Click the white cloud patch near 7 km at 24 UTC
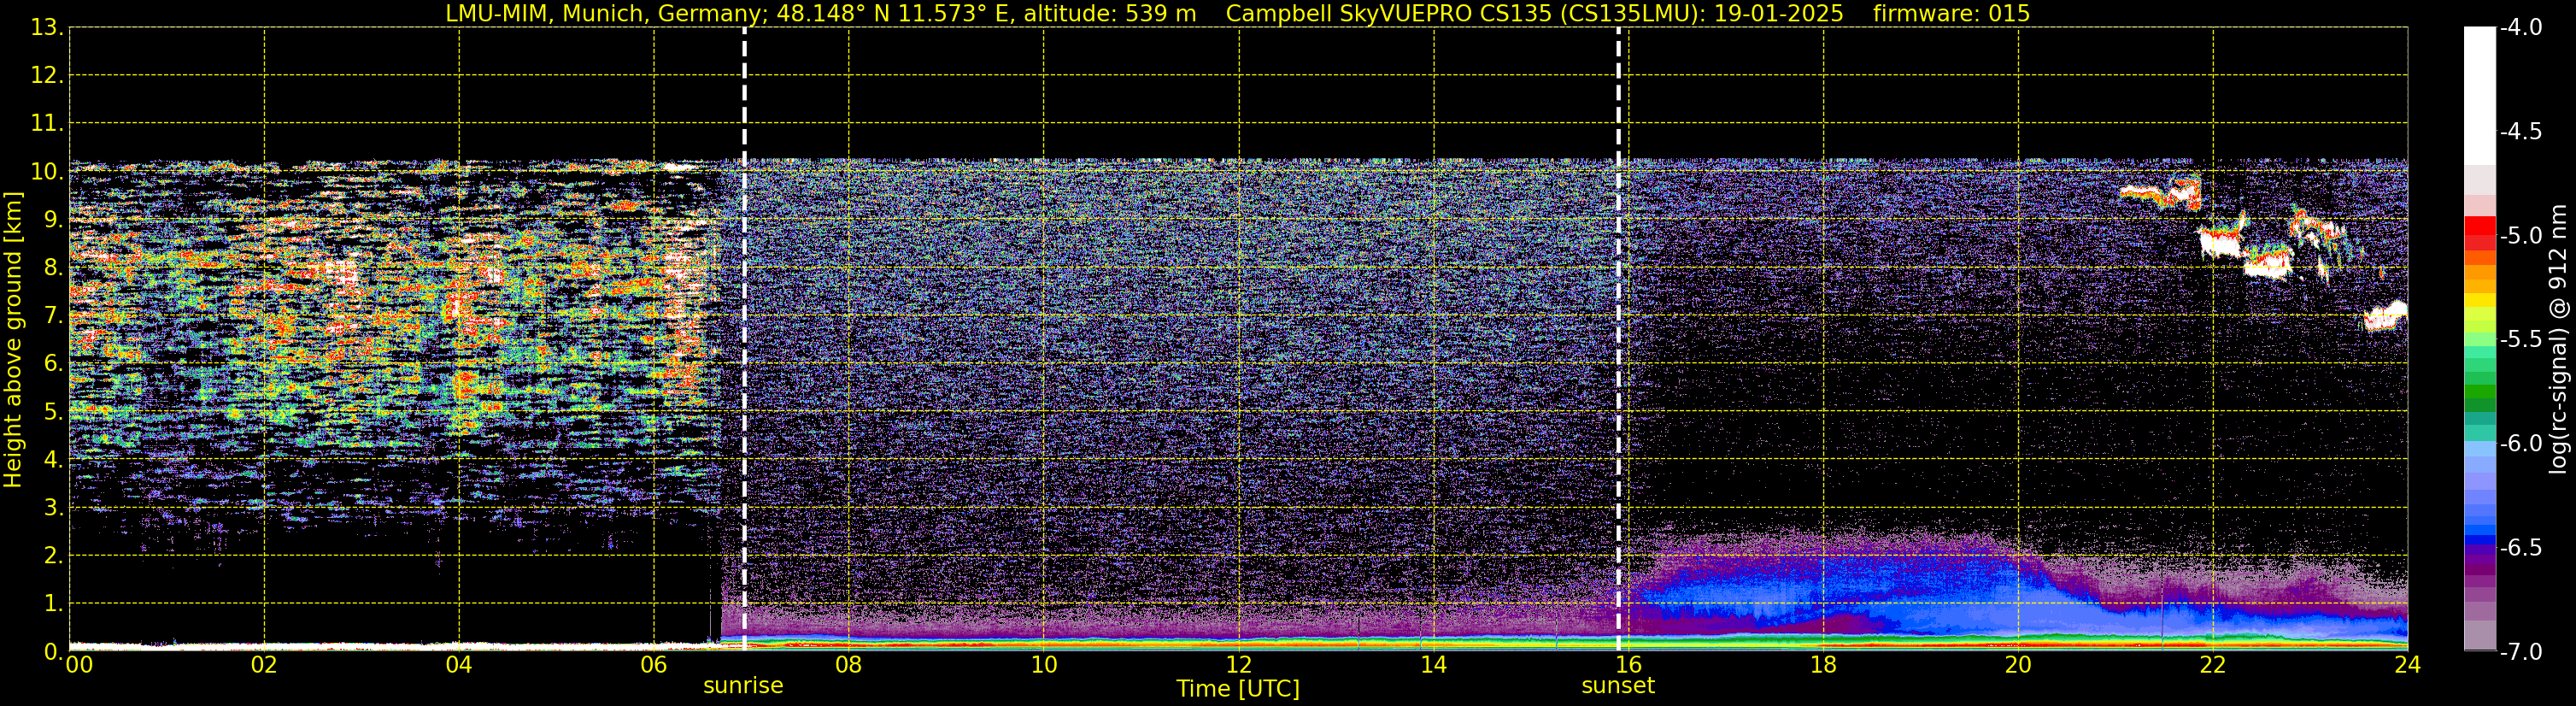 tap(2386, 316)
